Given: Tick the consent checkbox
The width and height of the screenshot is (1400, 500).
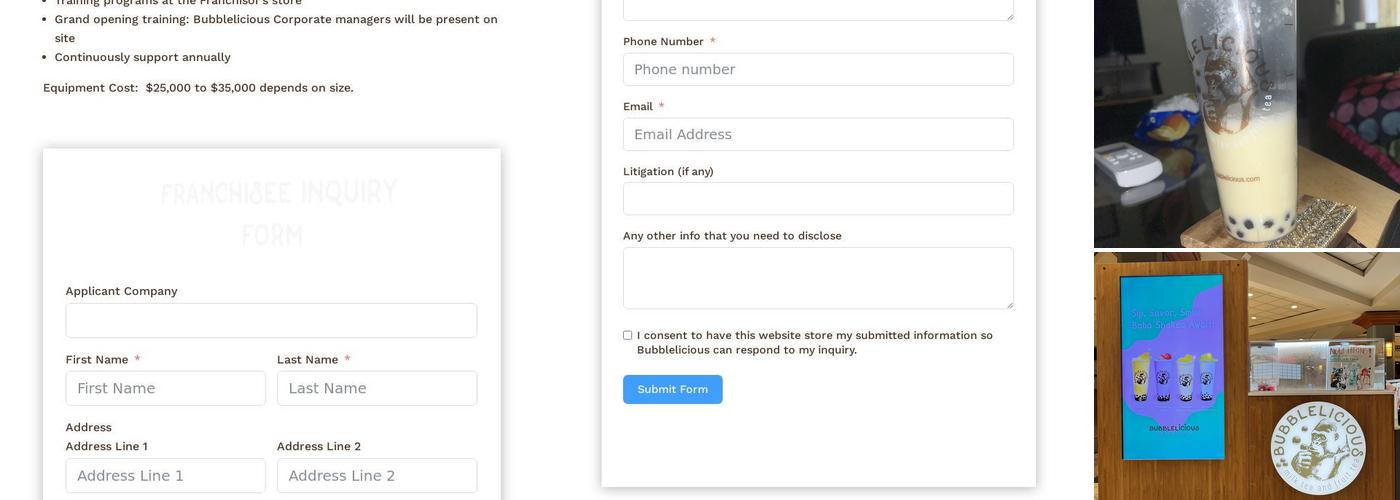Looking at the screenshot, I should (628, 336).
